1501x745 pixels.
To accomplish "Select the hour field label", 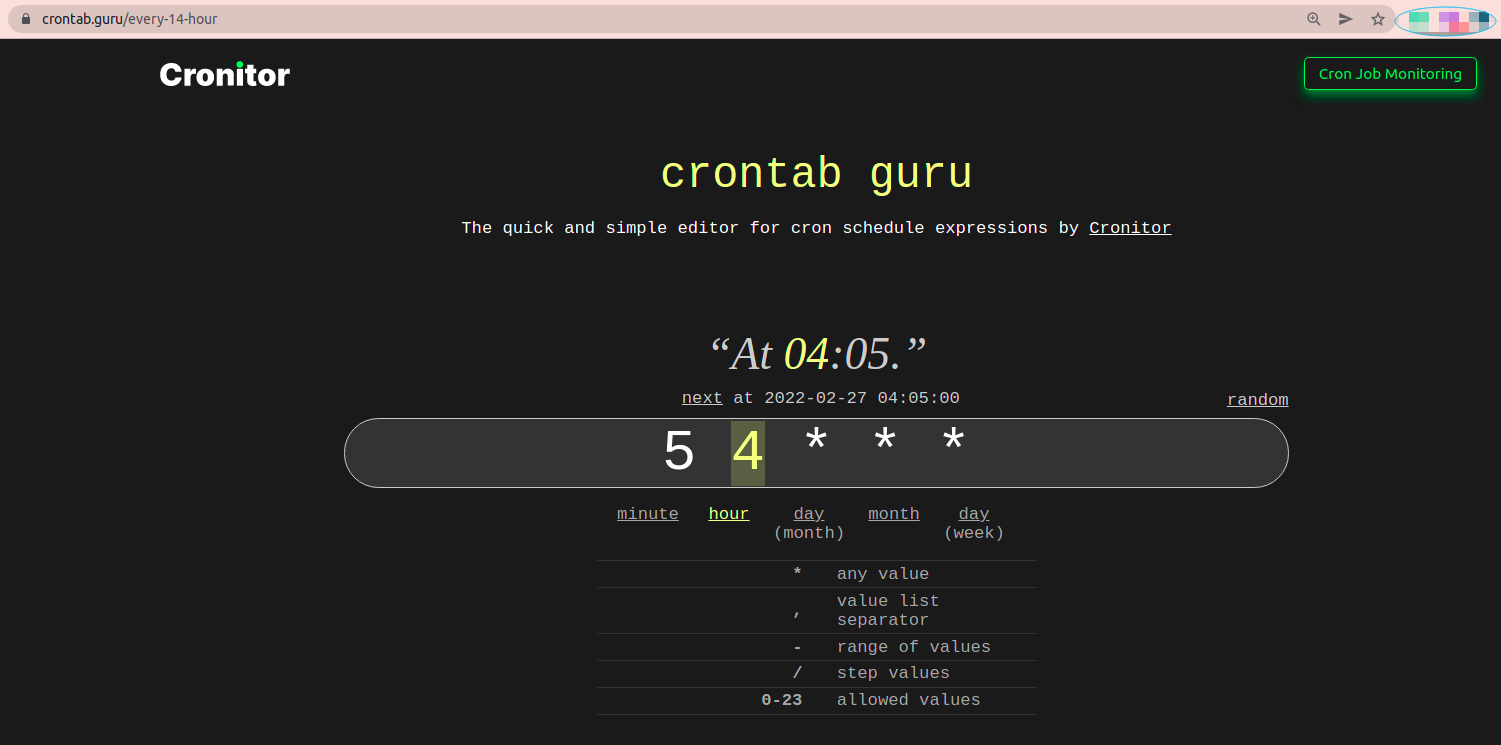I will click(x=729, y=514).
